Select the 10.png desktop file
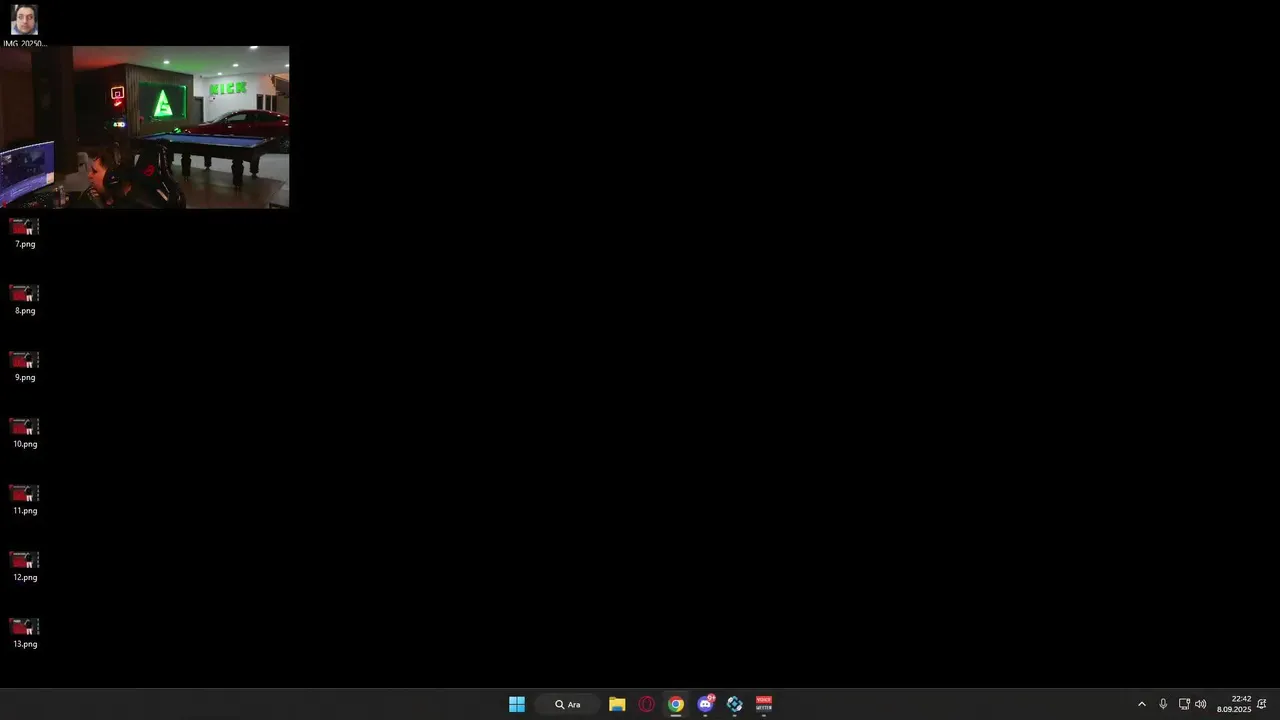 (25, 434)
